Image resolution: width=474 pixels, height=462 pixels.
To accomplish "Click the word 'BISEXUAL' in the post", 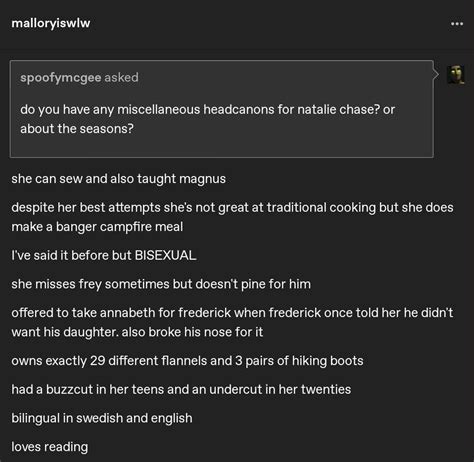I will tap(165, 256).
